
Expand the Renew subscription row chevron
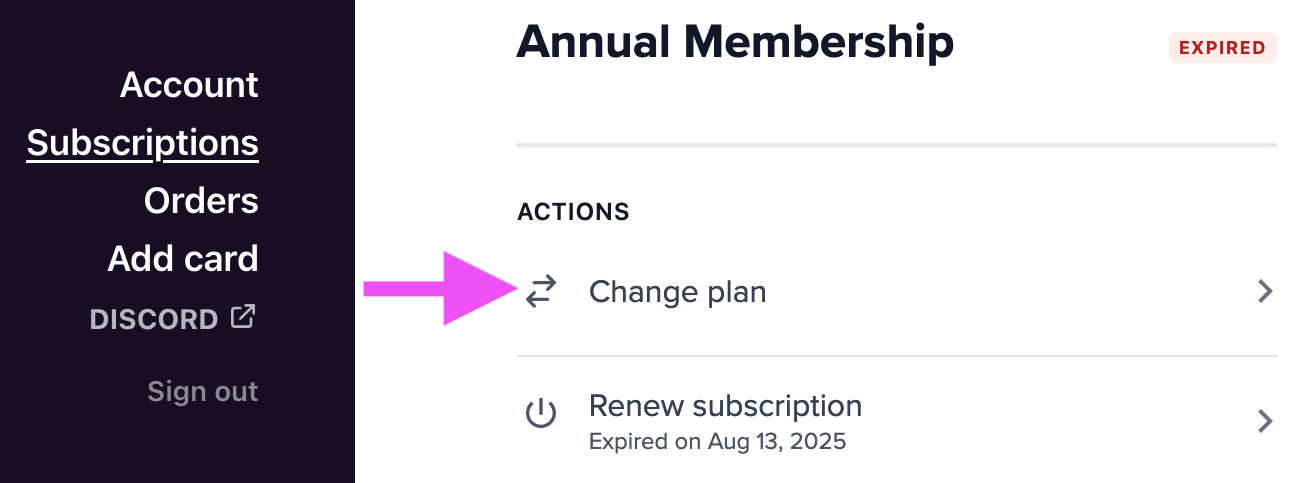(x=1265, y=421)
